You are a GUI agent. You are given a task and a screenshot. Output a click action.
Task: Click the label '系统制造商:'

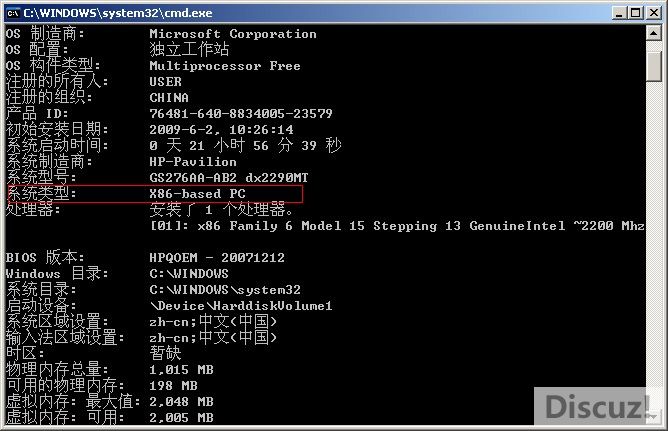[49, 162]
